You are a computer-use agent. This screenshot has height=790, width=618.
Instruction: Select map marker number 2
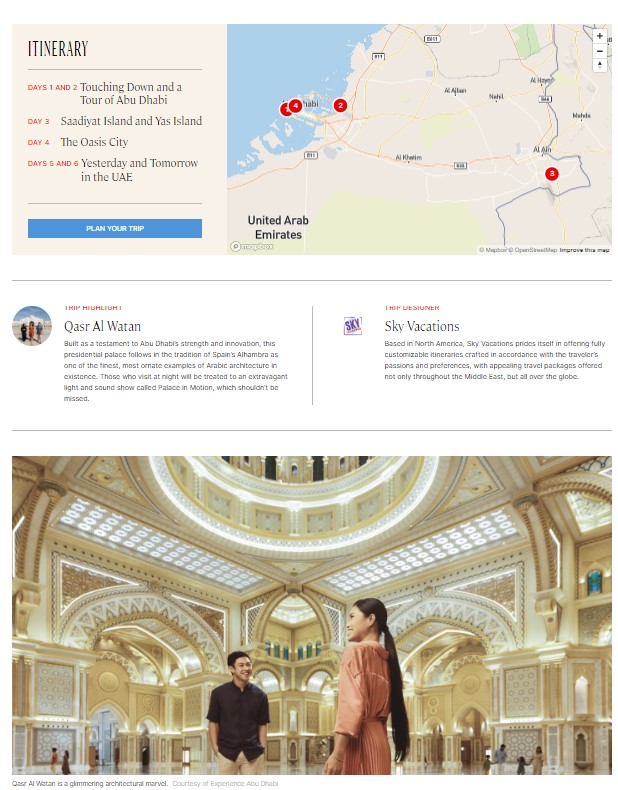tap(340, 105)
